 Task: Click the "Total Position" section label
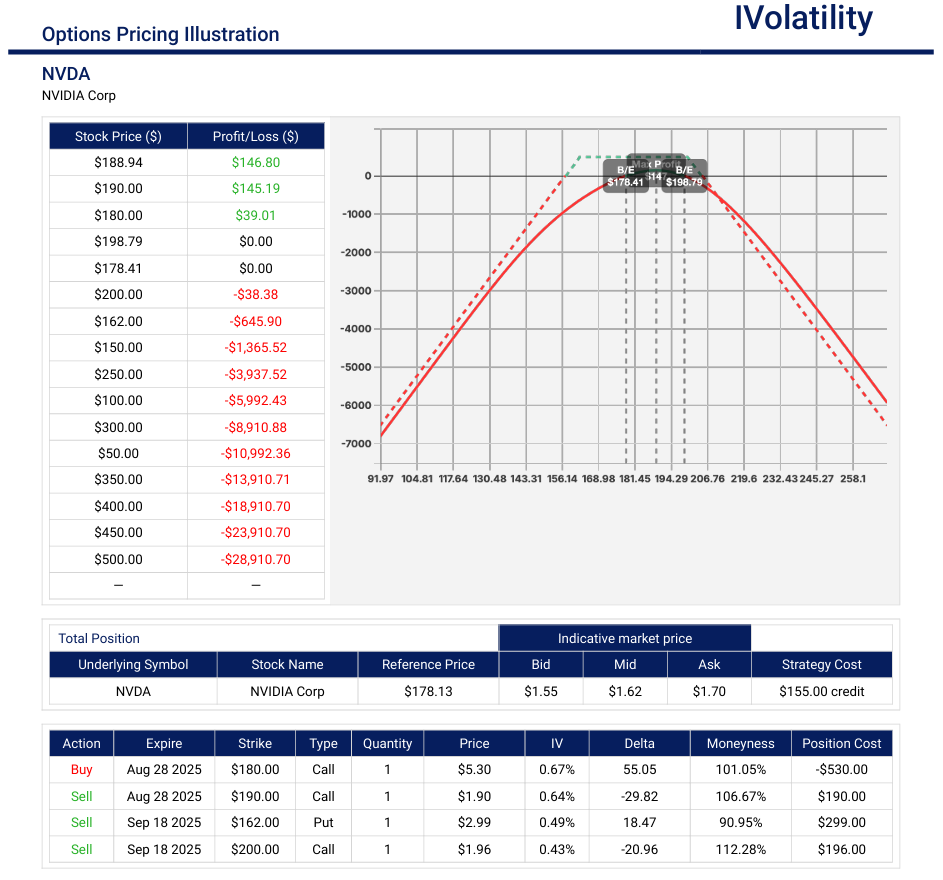(99, 639)
